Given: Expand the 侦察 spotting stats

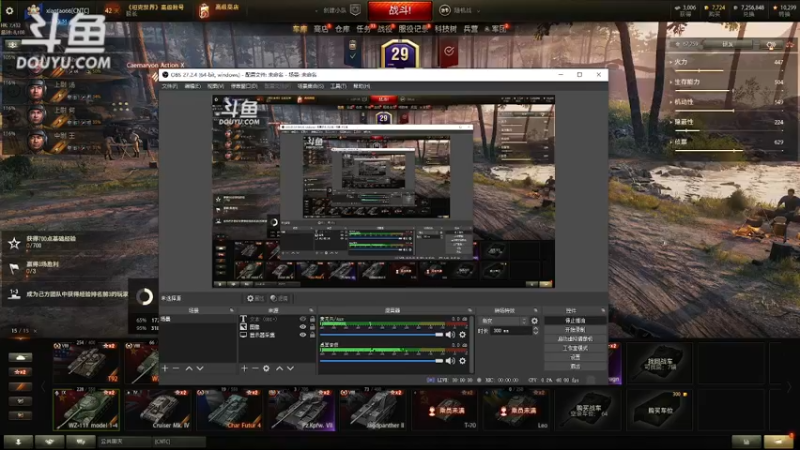Looking at the screenshot, I should [x=680, y=141].
